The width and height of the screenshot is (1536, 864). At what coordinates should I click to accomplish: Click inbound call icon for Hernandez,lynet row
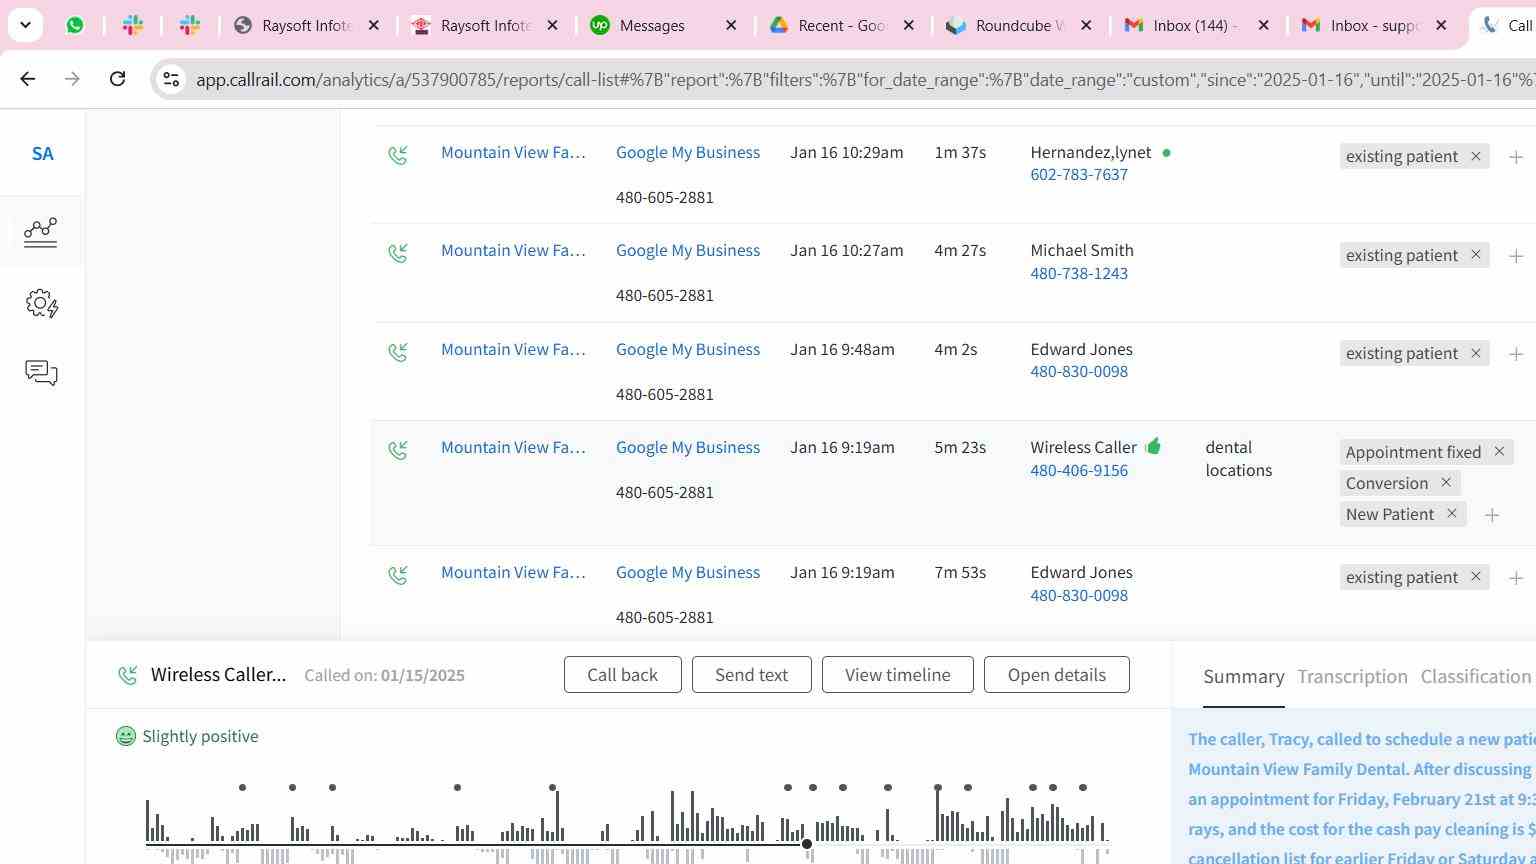coord(398,155)
